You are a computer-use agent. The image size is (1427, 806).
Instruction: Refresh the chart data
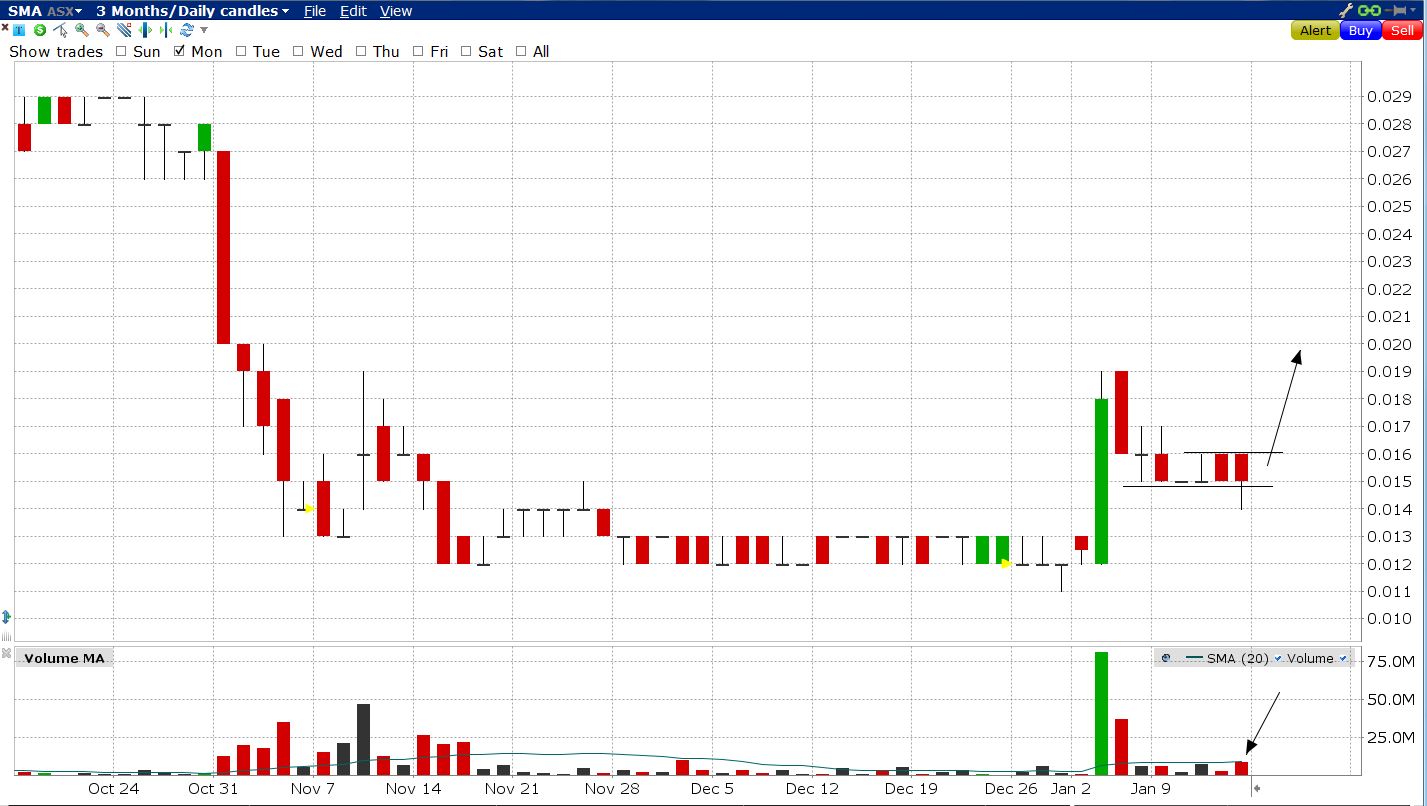187,30
